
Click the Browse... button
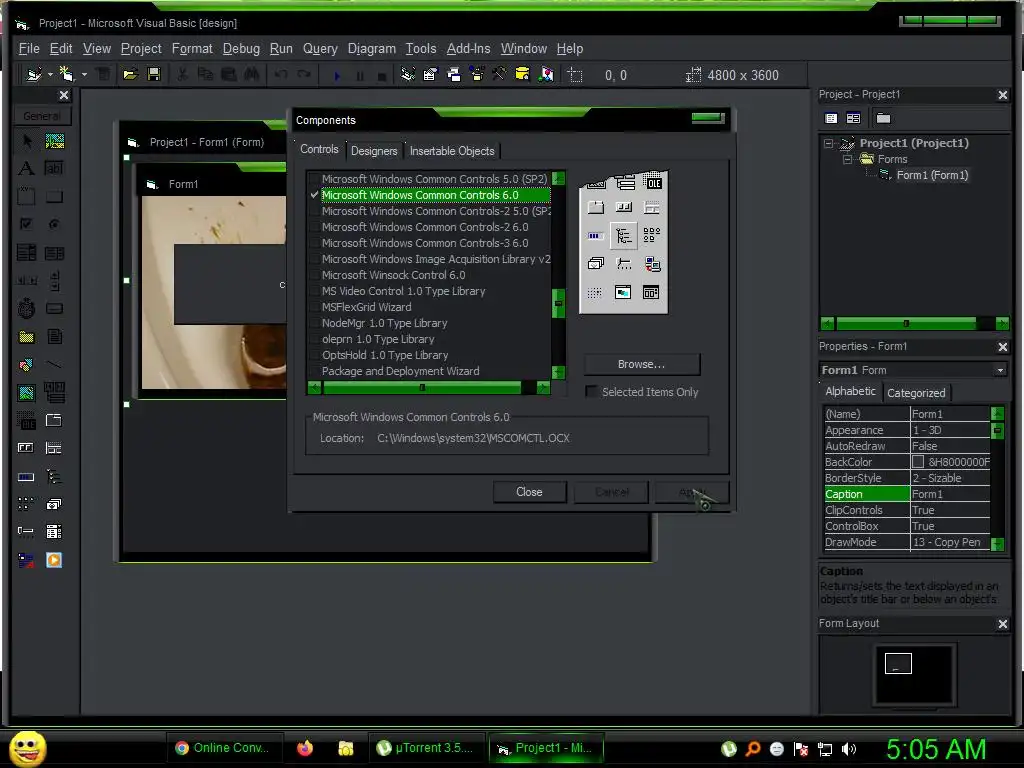click(x=641, y=364)
